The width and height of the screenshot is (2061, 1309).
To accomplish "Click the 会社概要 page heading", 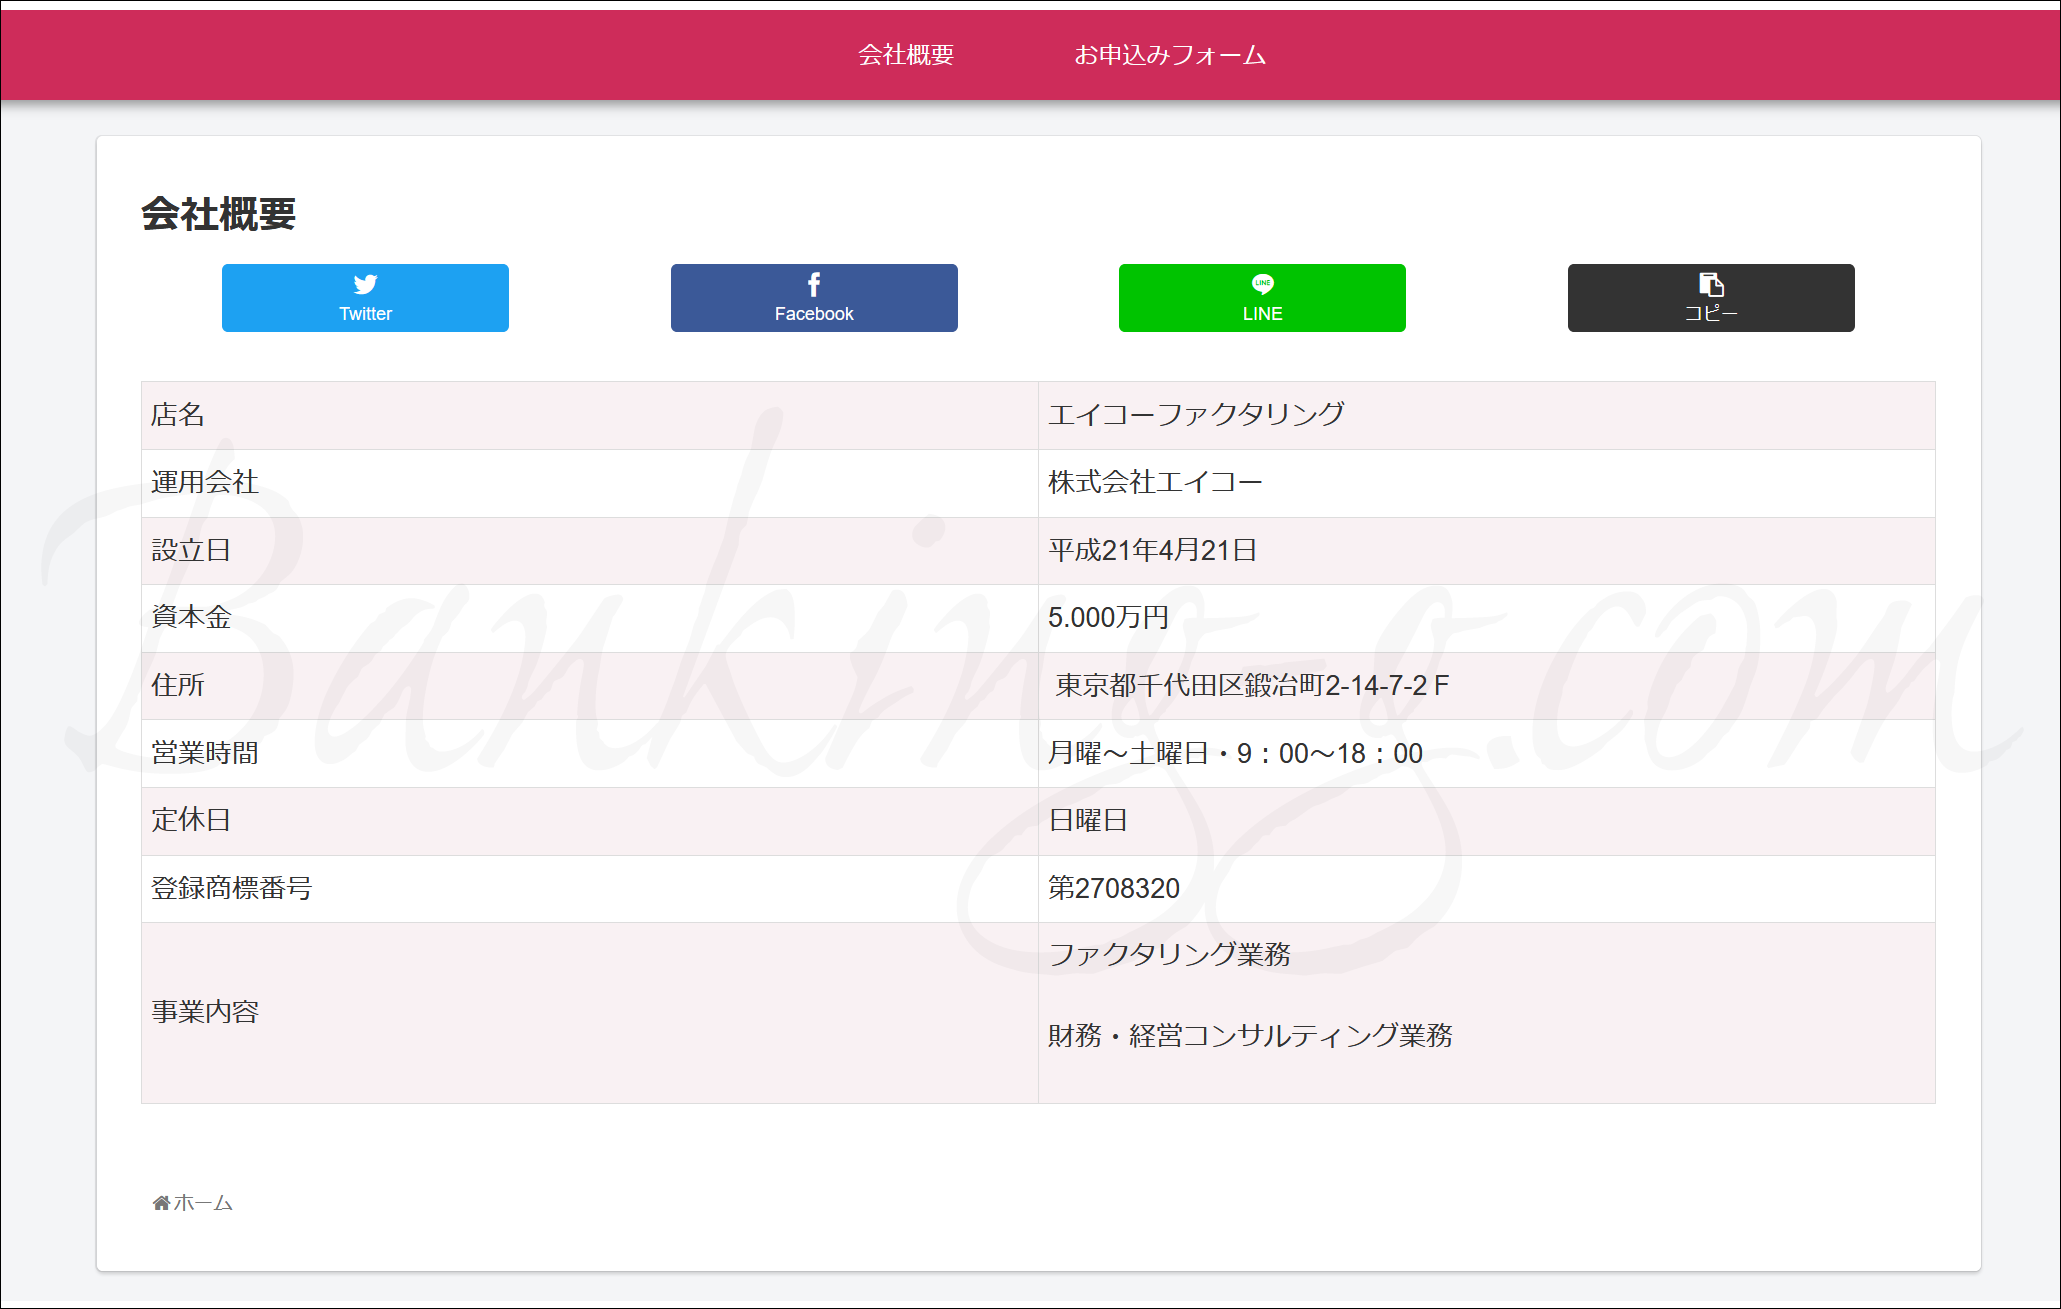I will pos(219,214).
